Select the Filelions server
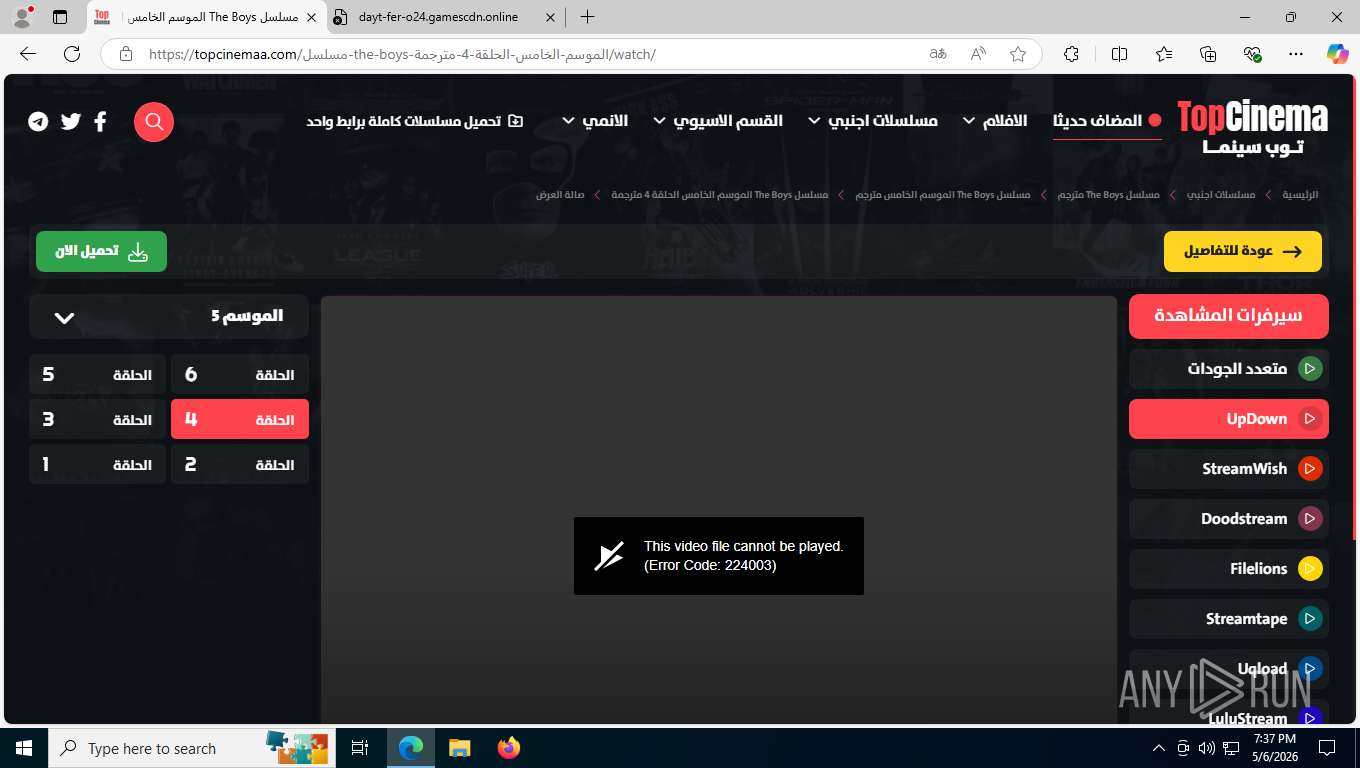The image size is (1360, 768). tap(1229, 569)
